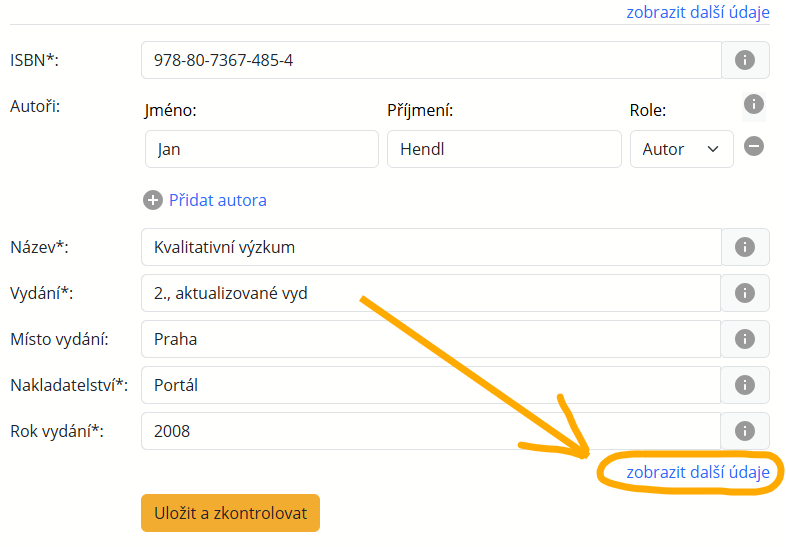Click the info icon beside Rok vydání
The height and width of the screenshot is (547, 786).
click(x=744, y=431)
